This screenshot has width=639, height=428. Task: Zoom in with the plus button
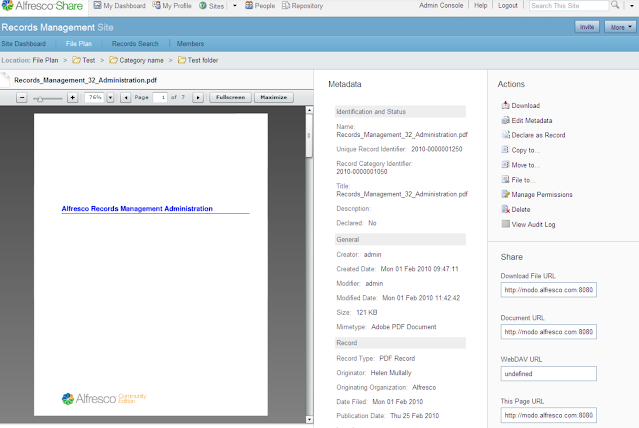73,97
